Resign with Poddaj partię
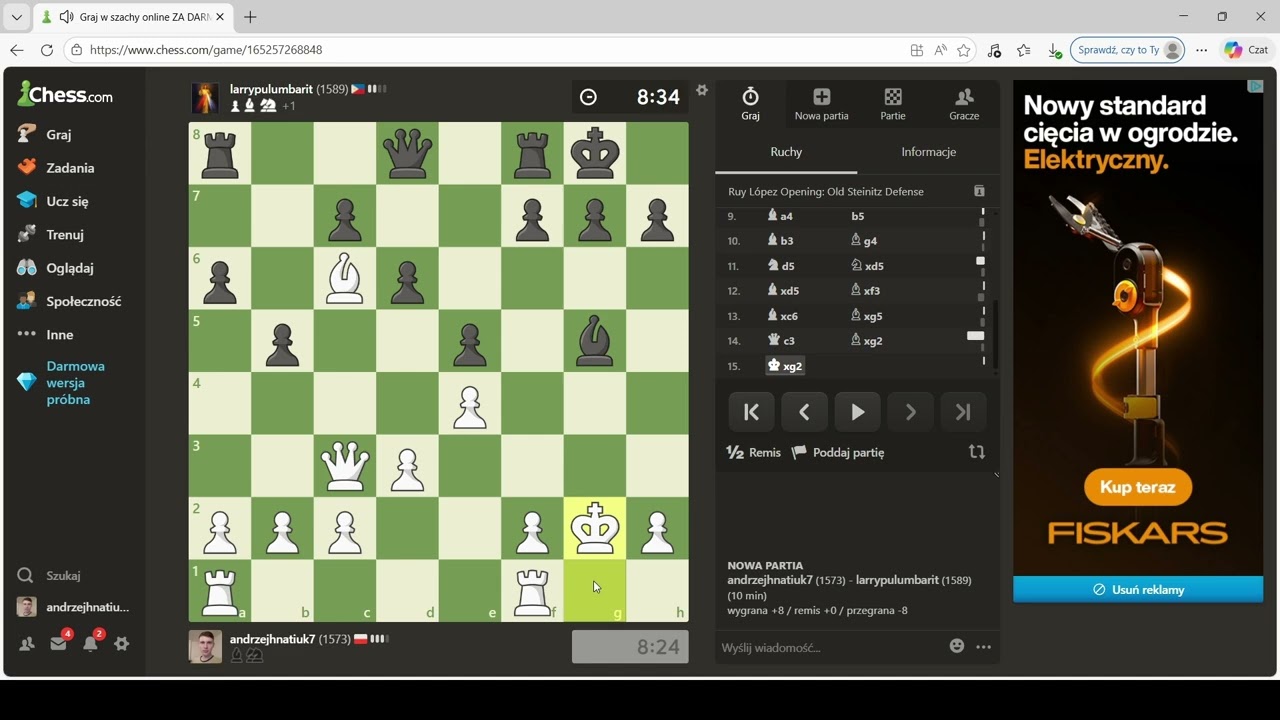The width and height of the screenshot is (1280, 720). (838, 453)
